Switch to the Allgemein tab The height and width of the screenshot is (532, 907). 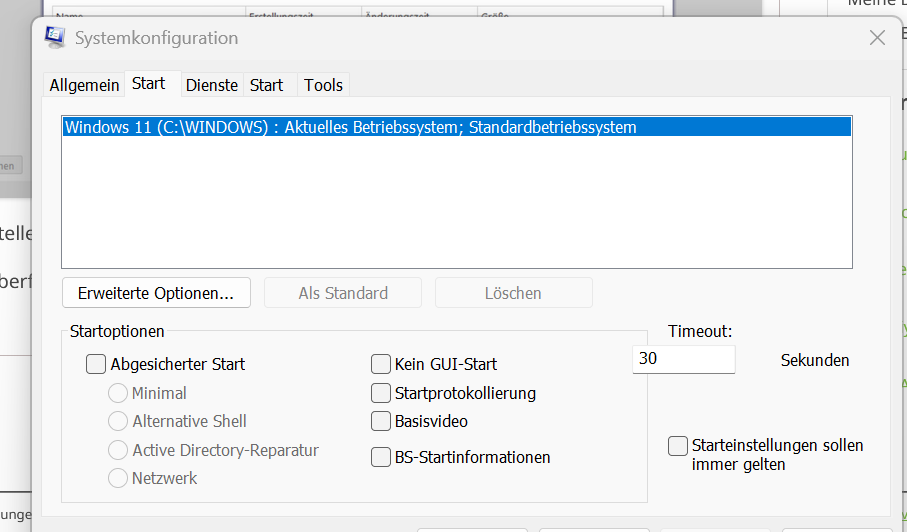tap(85, 85)
